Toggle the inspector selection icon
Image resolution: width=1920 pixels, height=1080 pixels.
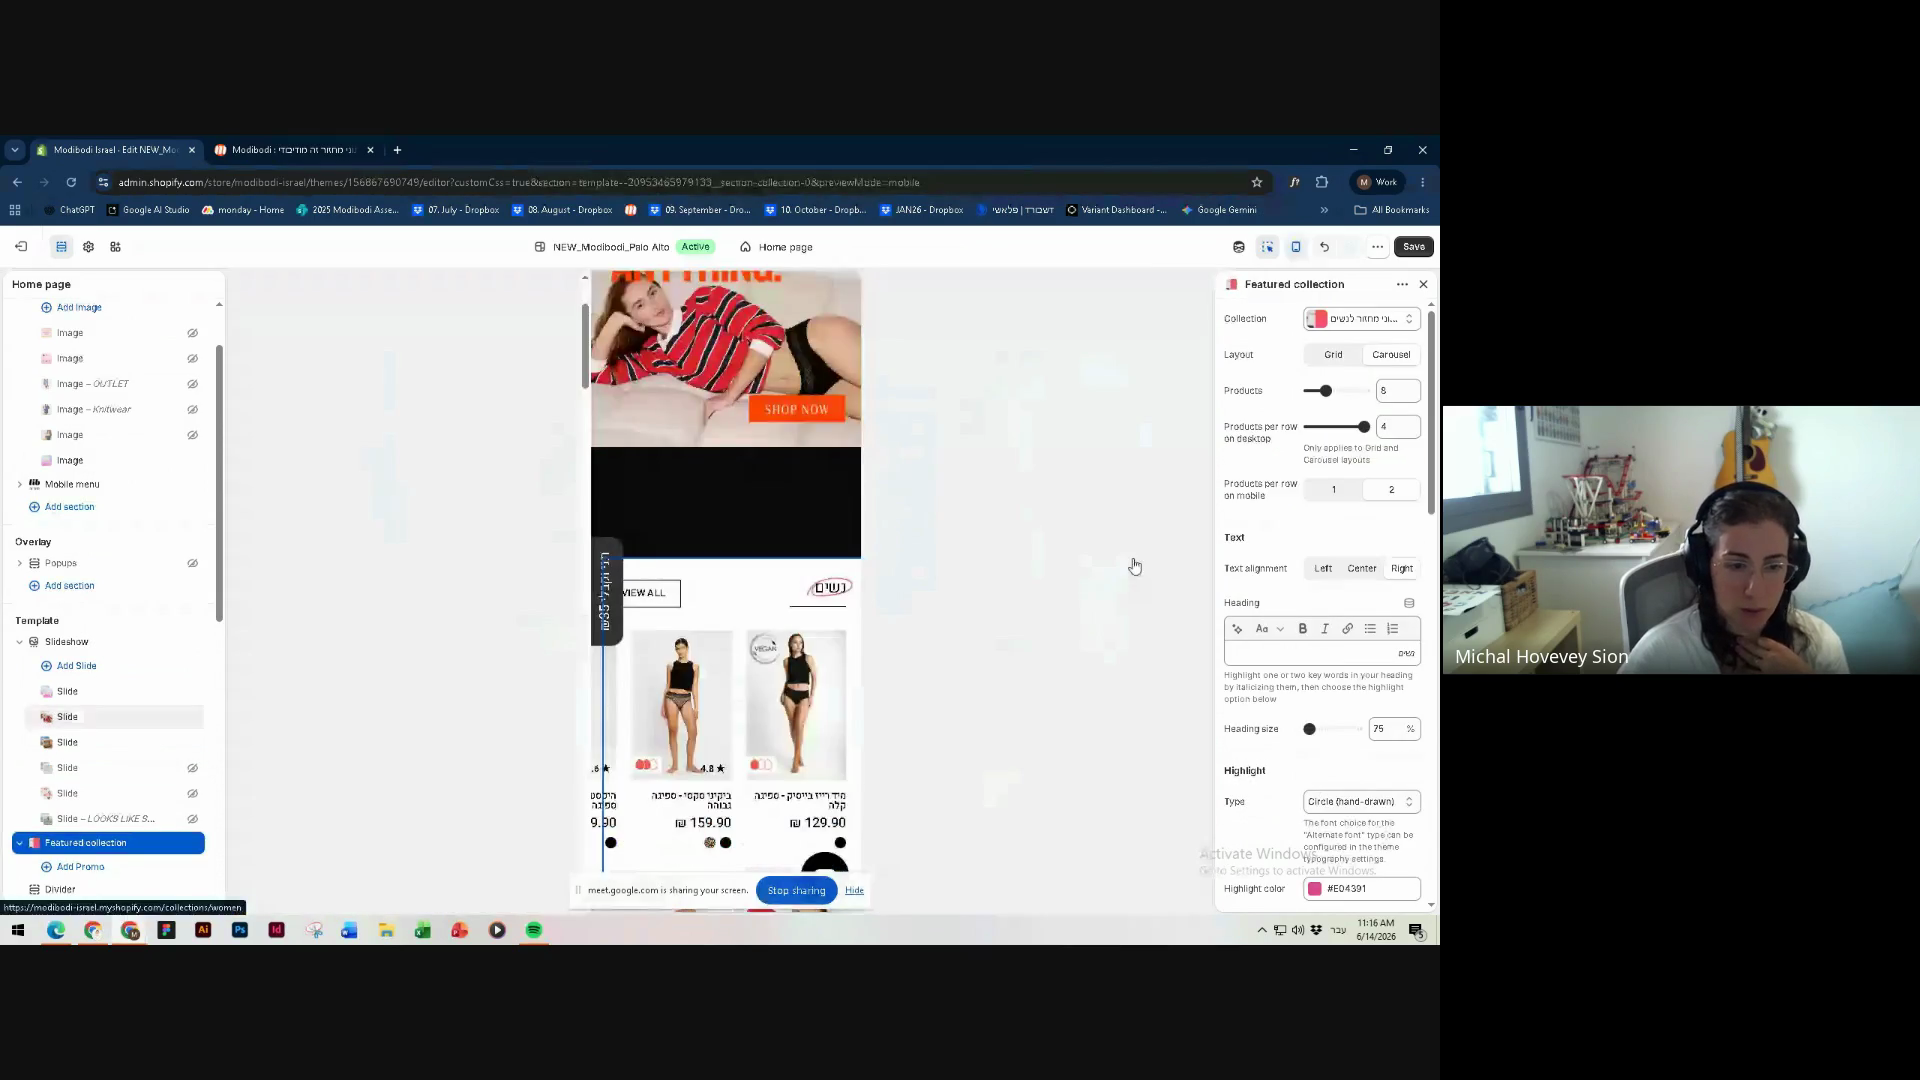(1267, 247)
